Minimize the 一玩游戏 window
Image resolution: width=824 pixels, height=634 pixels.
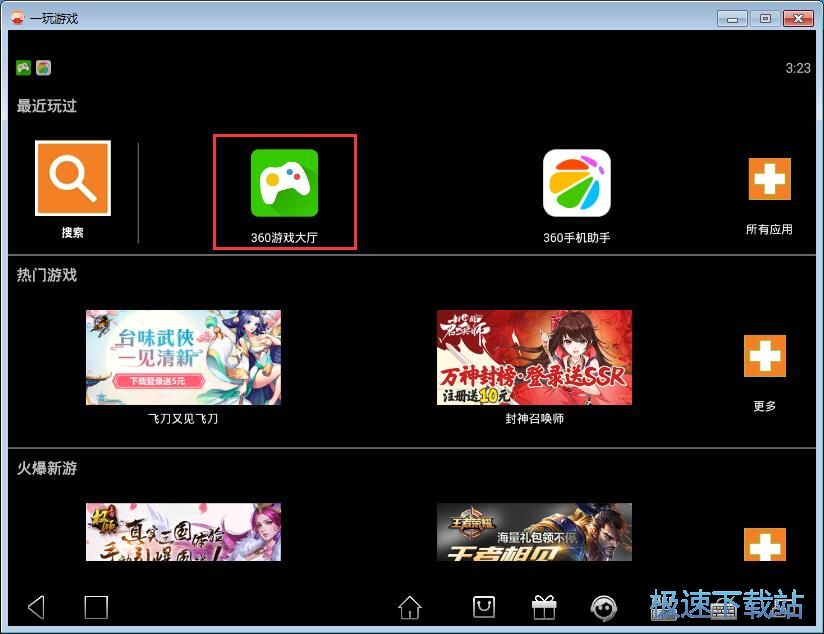[x=732, y=19]
